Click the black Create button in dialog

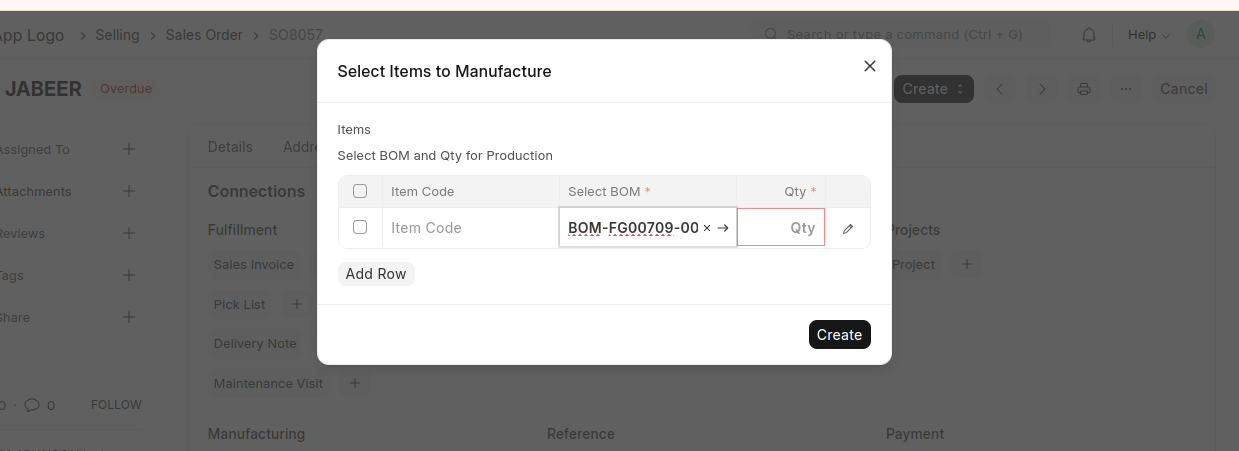[x=839, y=335]
